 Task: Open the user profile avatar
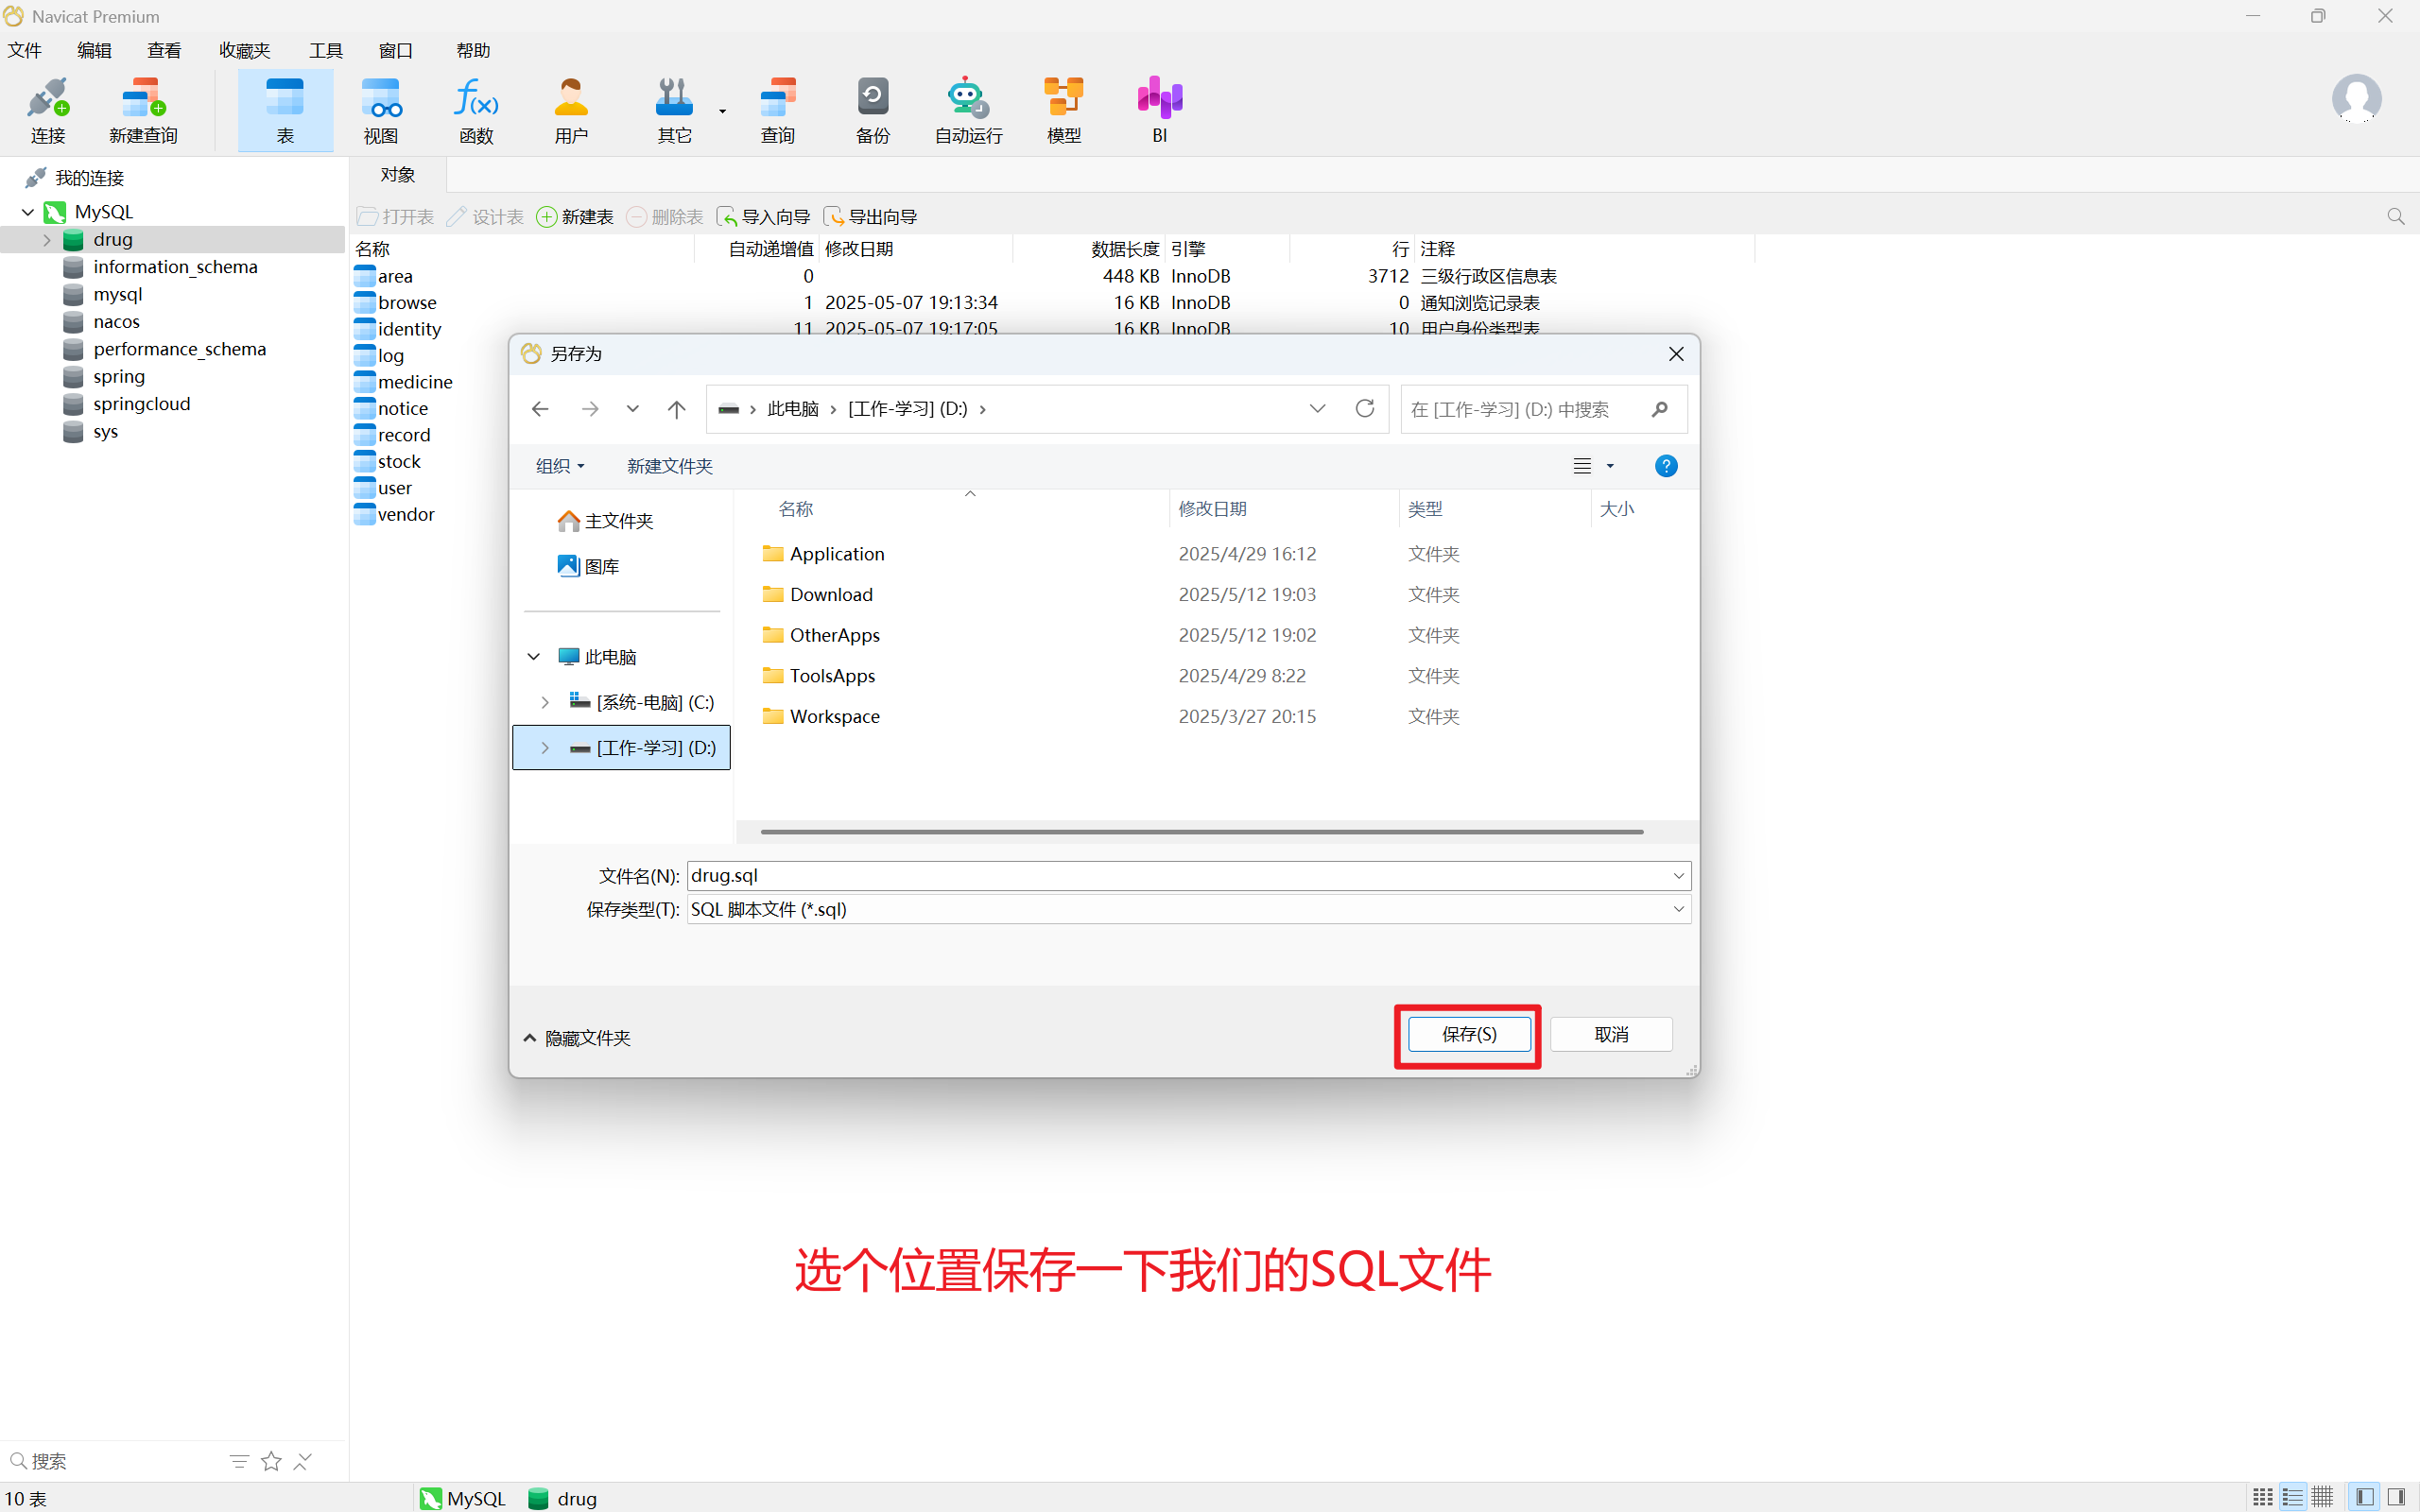point(2355,98)
